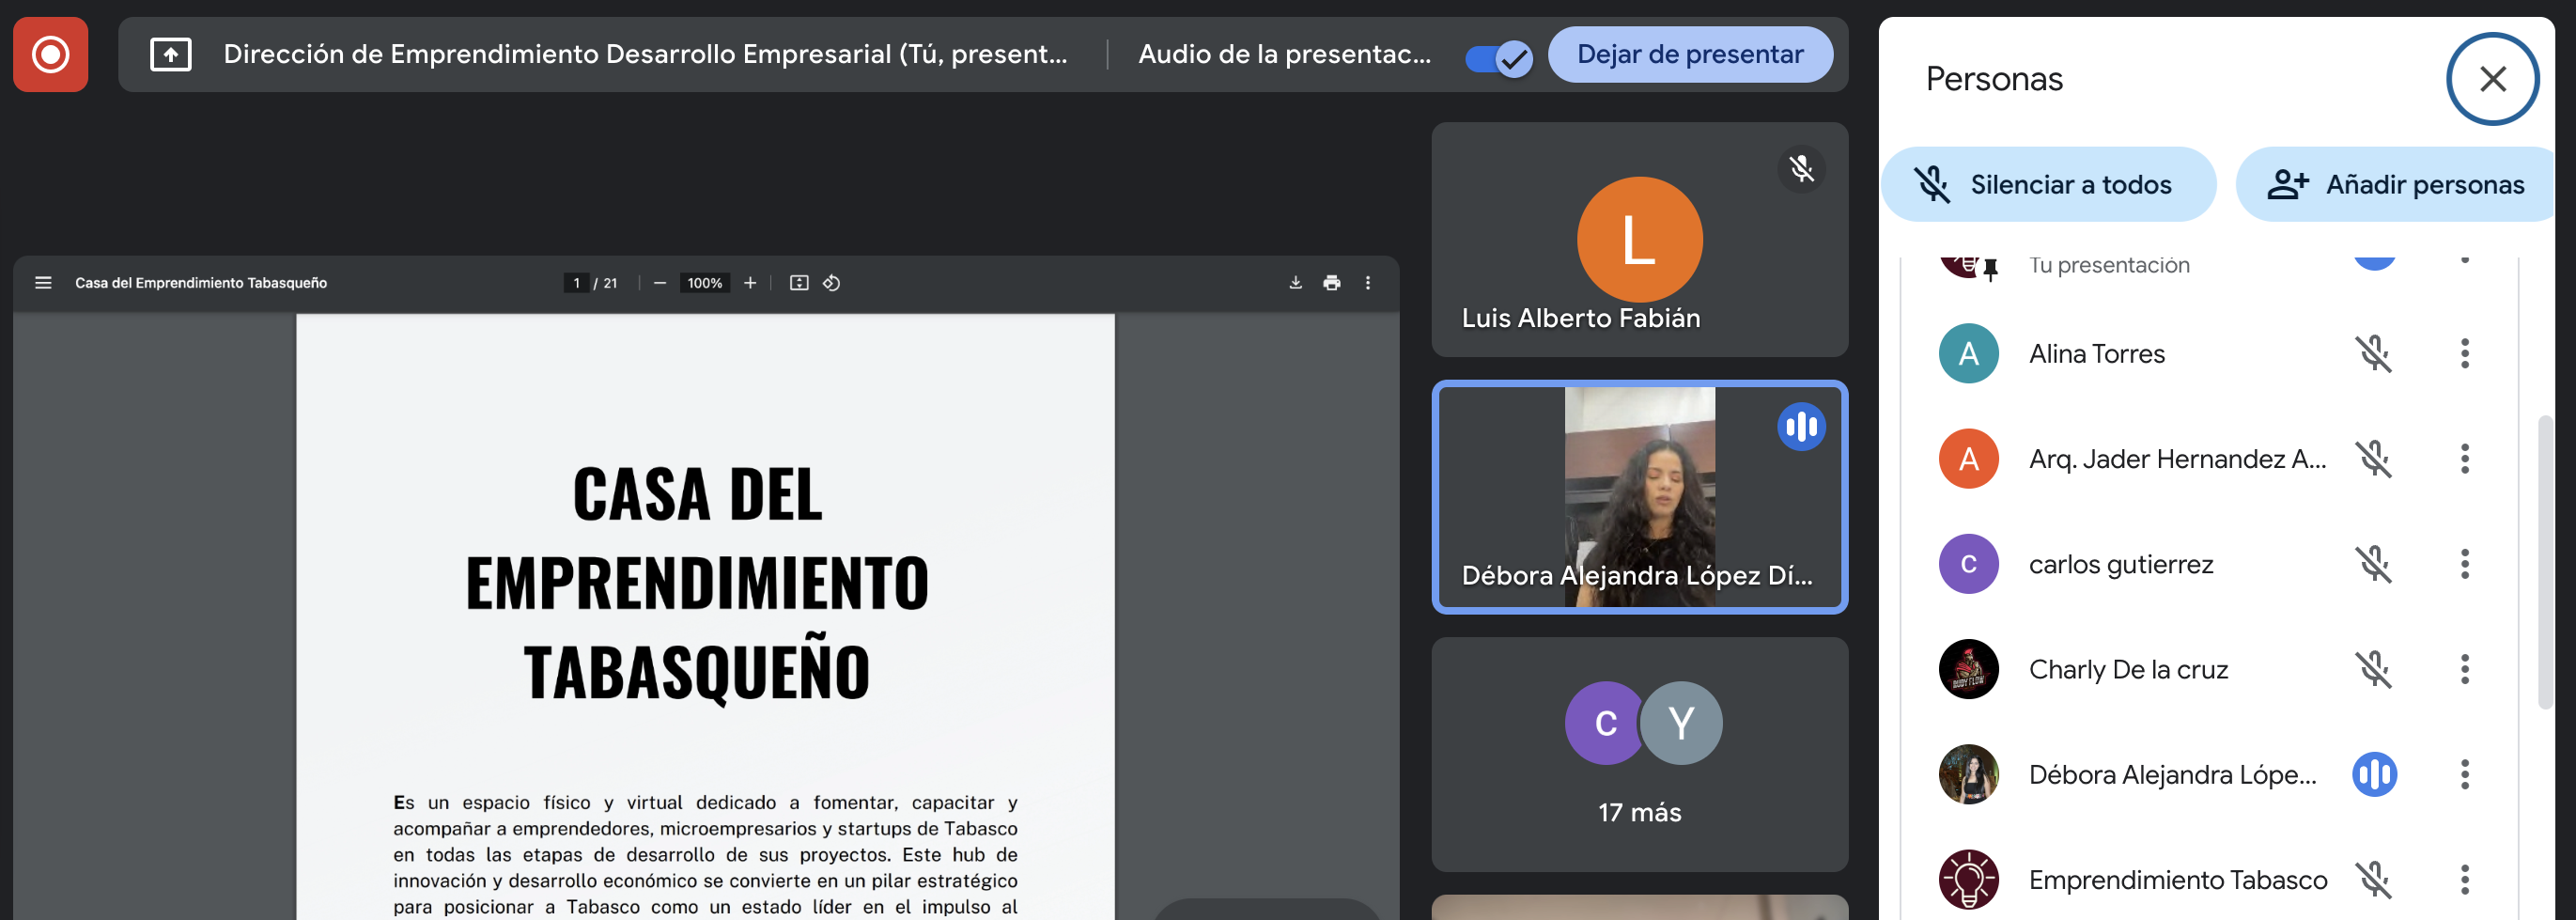Select Emprendimiento Tabasco in people list
Image resolution: width=2576 pixels, height=920 pixels.
2177,880
